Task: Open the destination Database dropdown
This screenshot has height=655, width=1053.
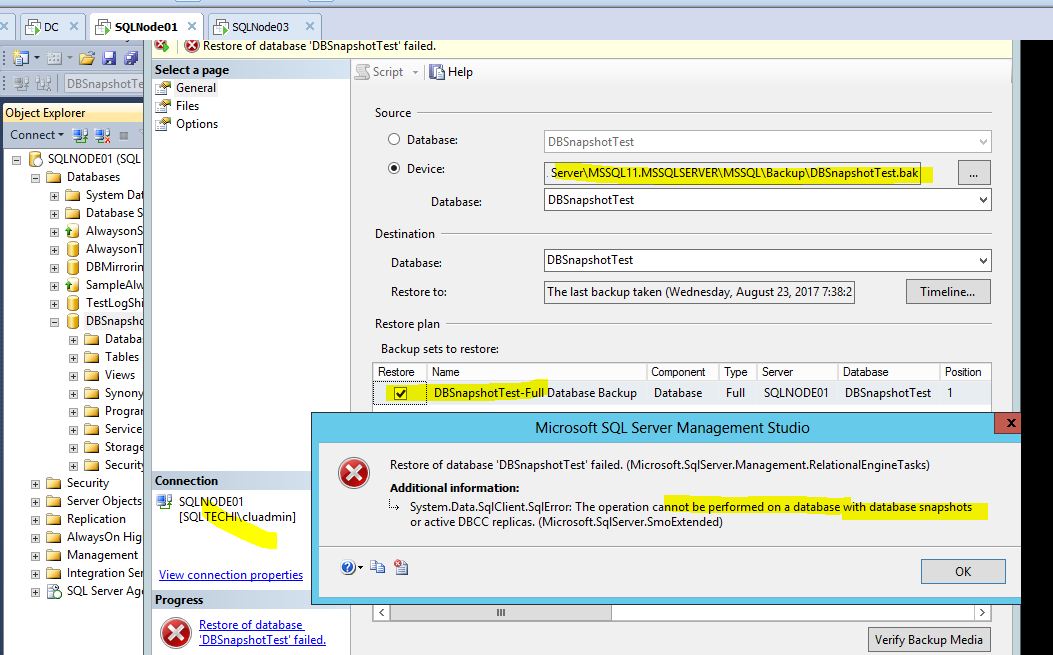Action: point(985,262)
